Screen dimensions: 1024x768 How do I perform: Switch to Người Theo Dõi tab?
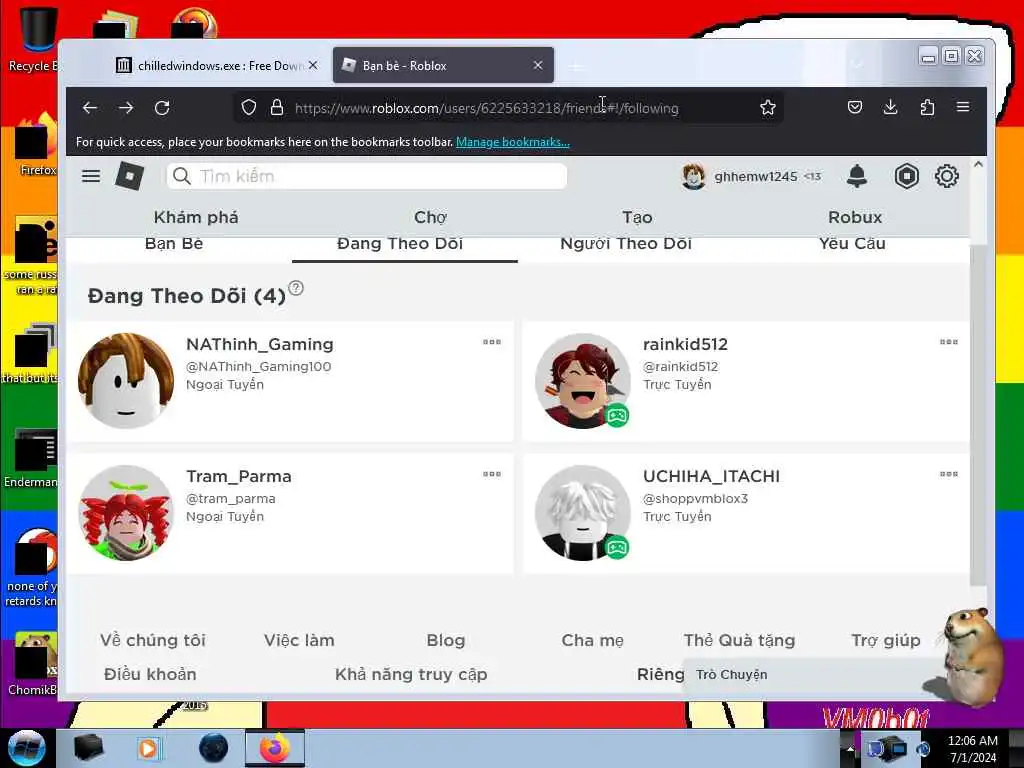pos(626,244)
